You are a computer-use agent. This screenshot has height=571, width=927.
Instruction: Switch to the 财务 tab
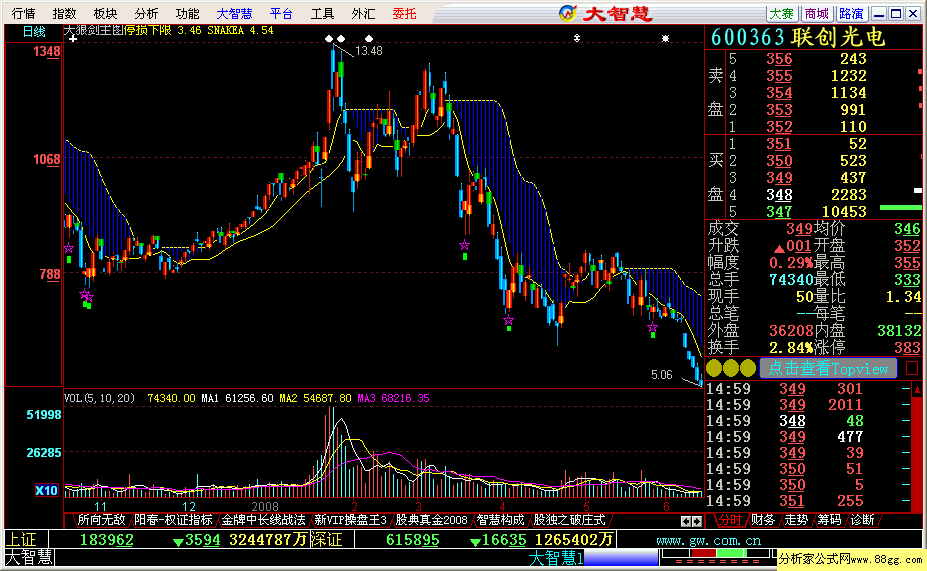click(x=763, y=520)
